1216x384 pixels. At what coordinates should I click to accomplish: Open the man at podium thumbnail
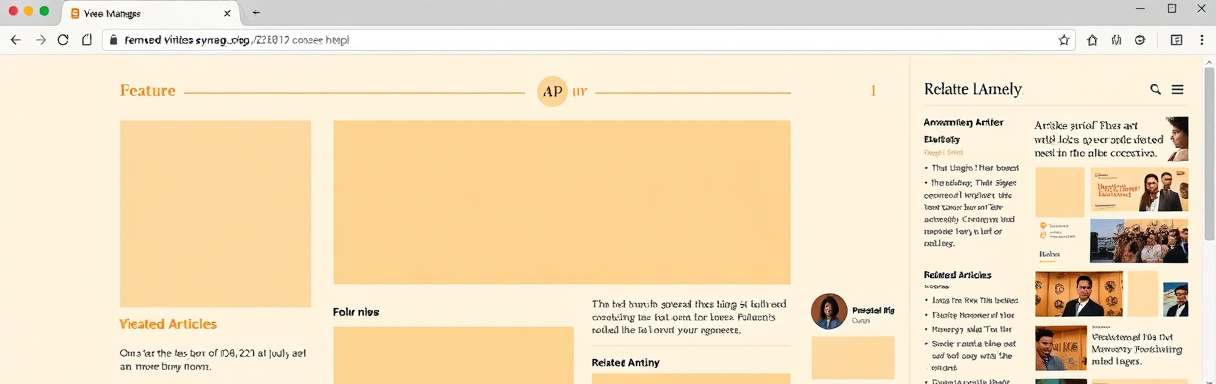coord(1079,294)
